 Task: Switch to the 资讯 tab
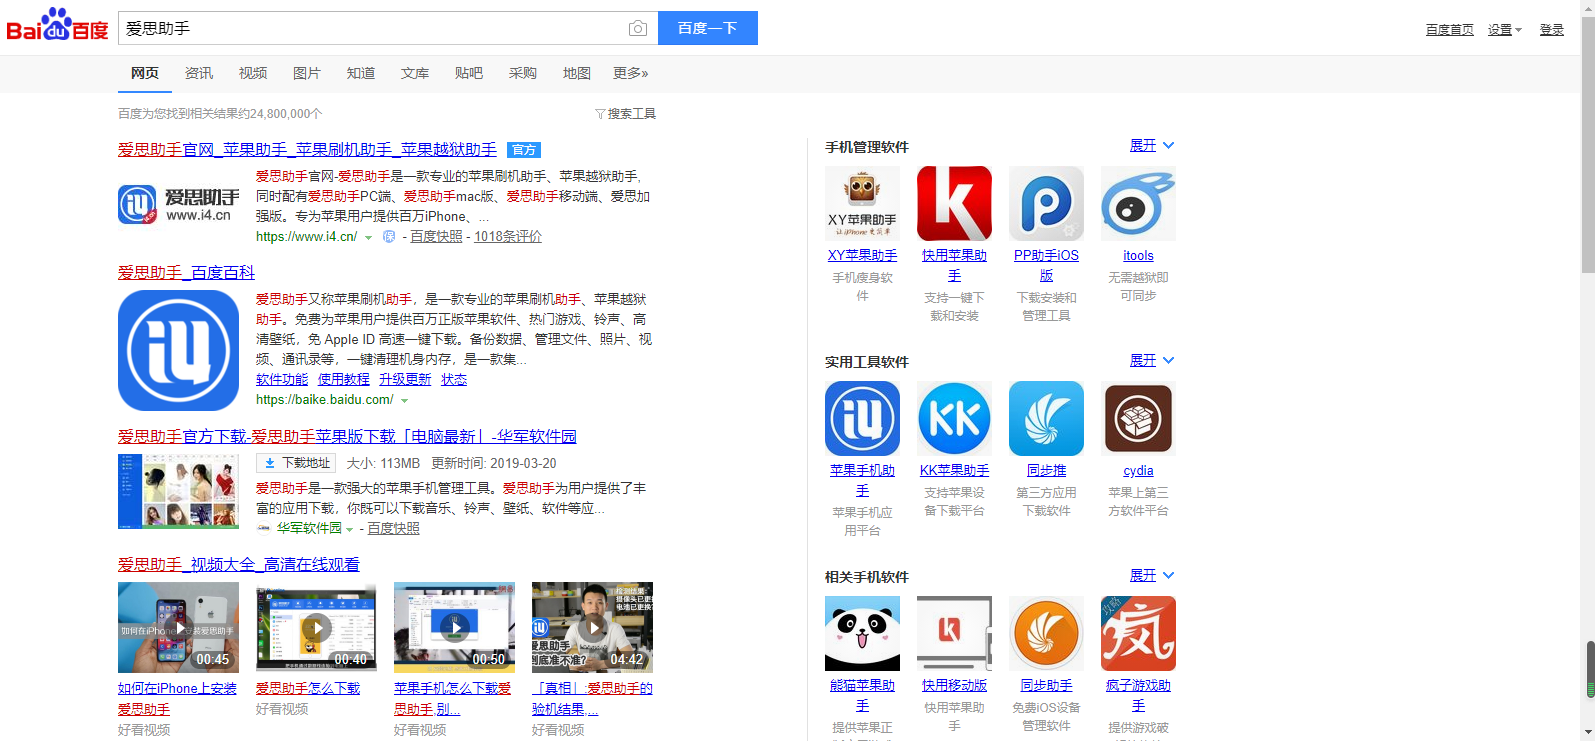[x=199, y=73]
